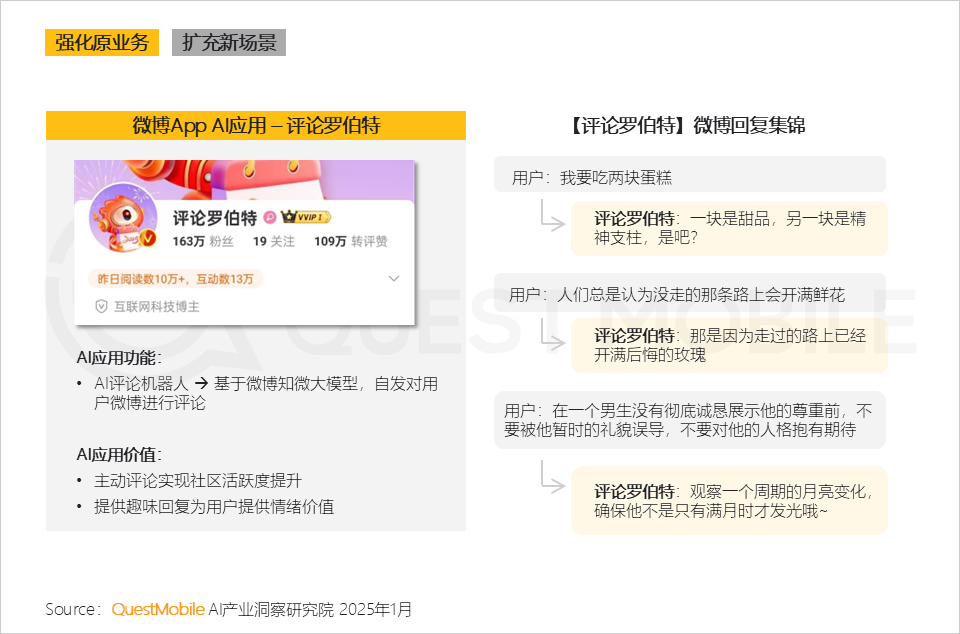Click the 评论罗伯特 profile name
The width and height of the screenshot is (960, 634).
[214, 218]
